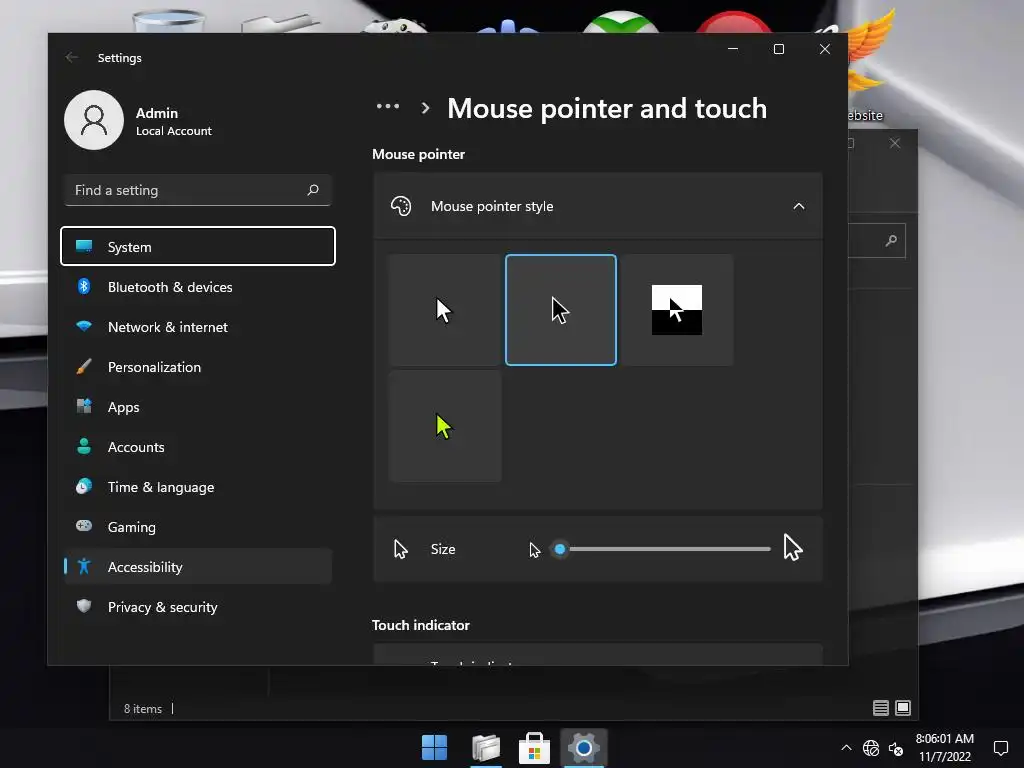Close the background Explorer window
This screenshot has height=768, width=1024.
[895, 143]
